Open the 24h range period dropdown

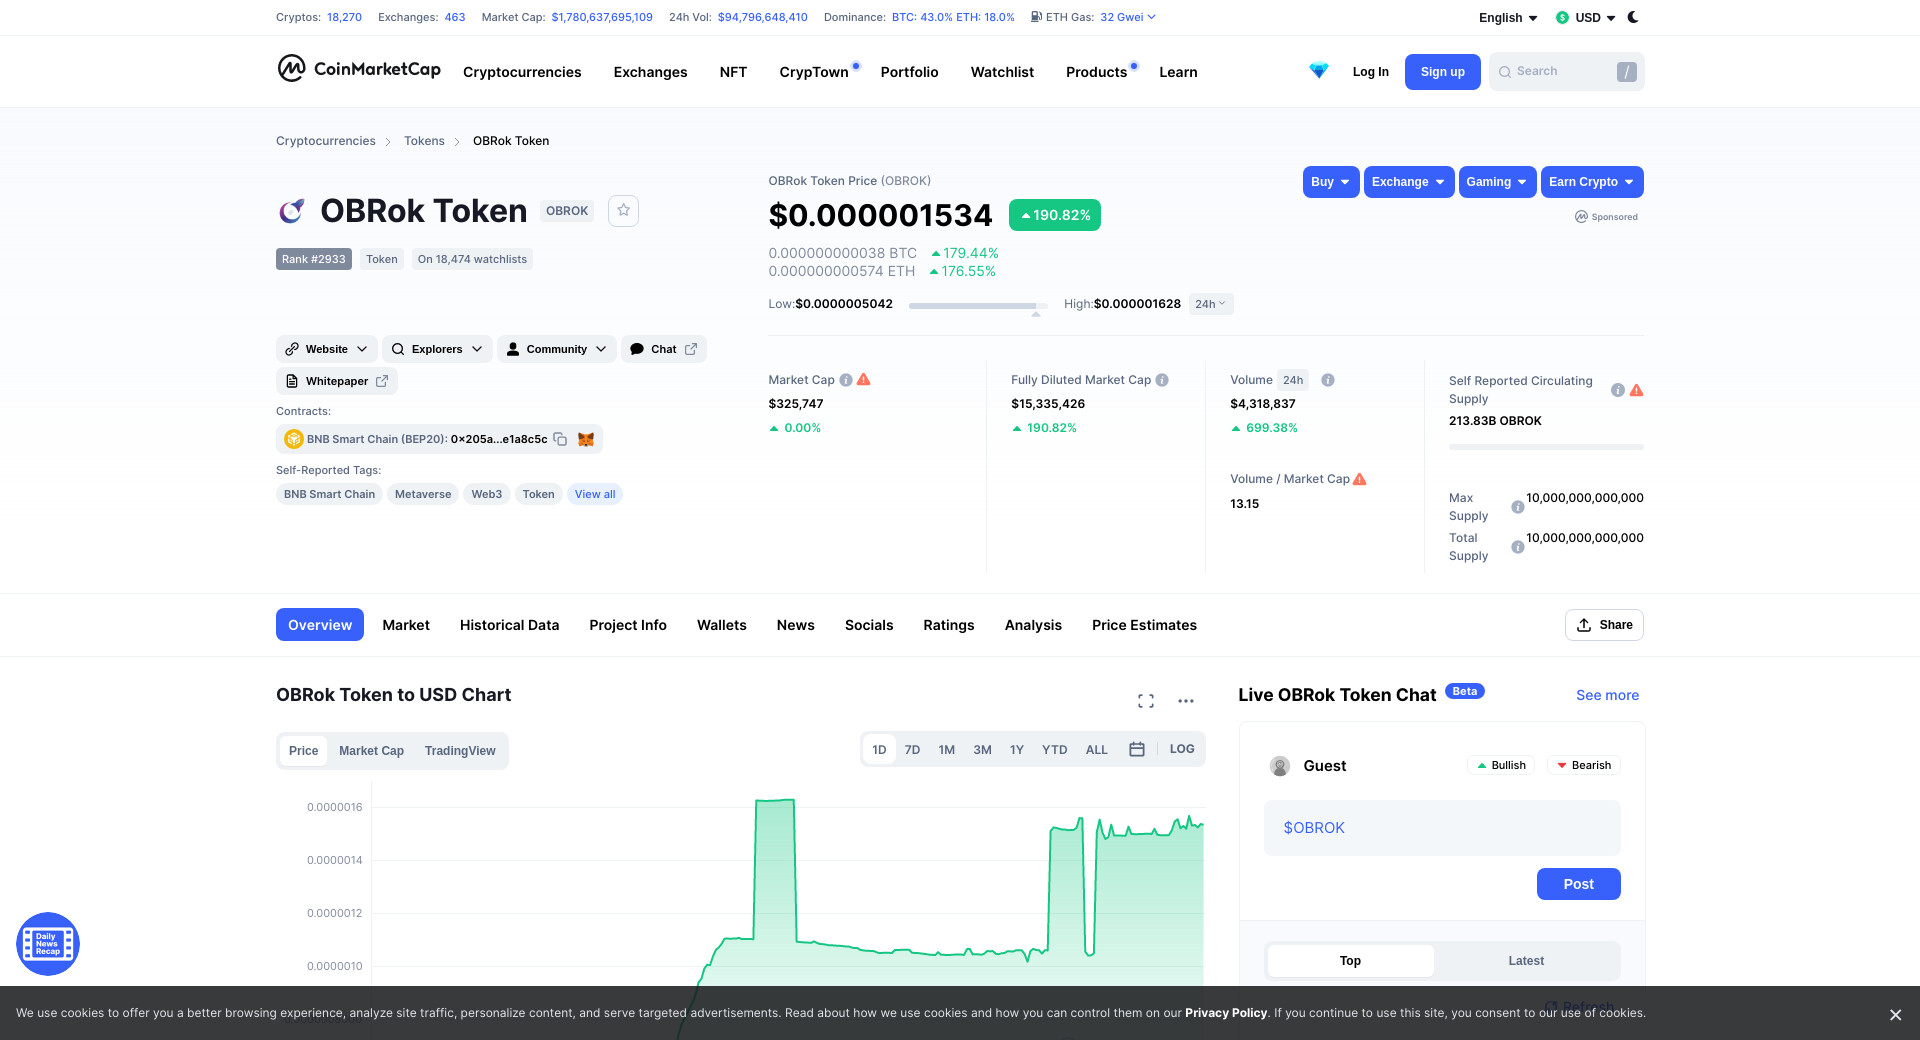pyautogui.click(x=1210, y=304)
